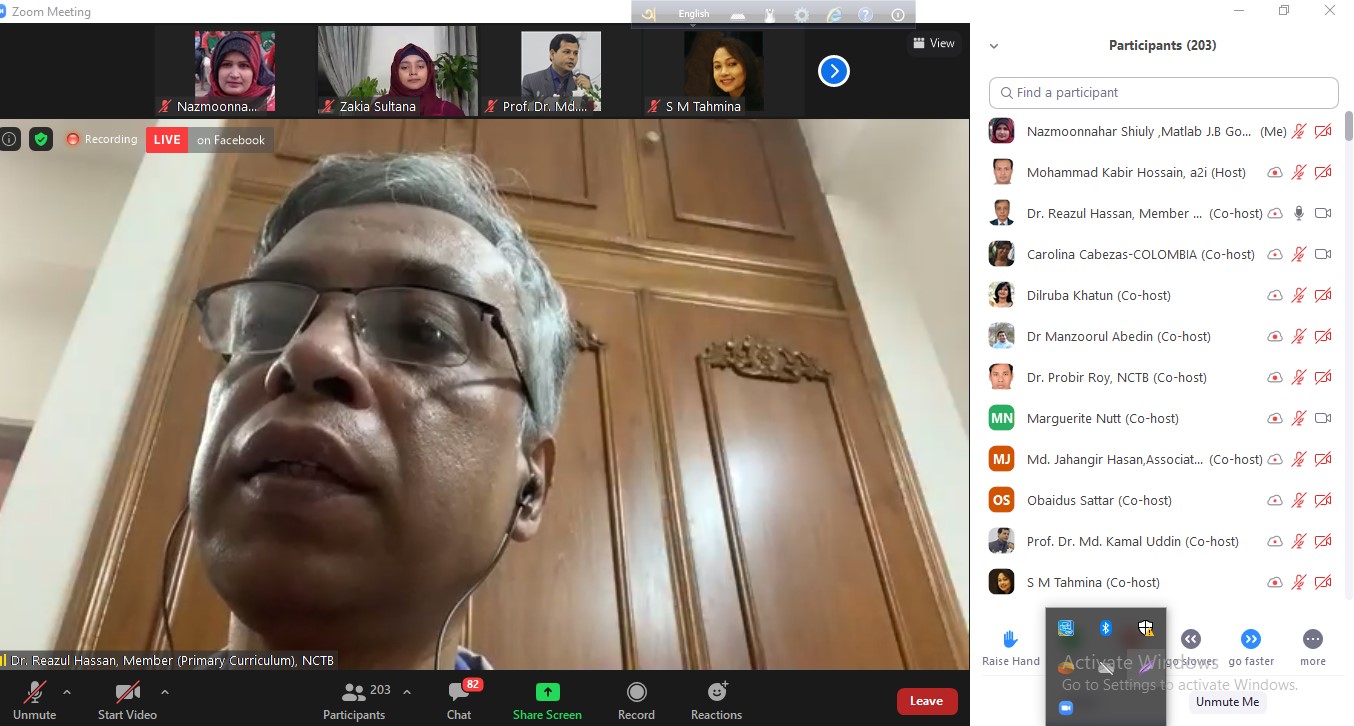Click the Windows Security shield tray icon
This screenshot has width=1354, height=726.
click(x=1146, y=628)
